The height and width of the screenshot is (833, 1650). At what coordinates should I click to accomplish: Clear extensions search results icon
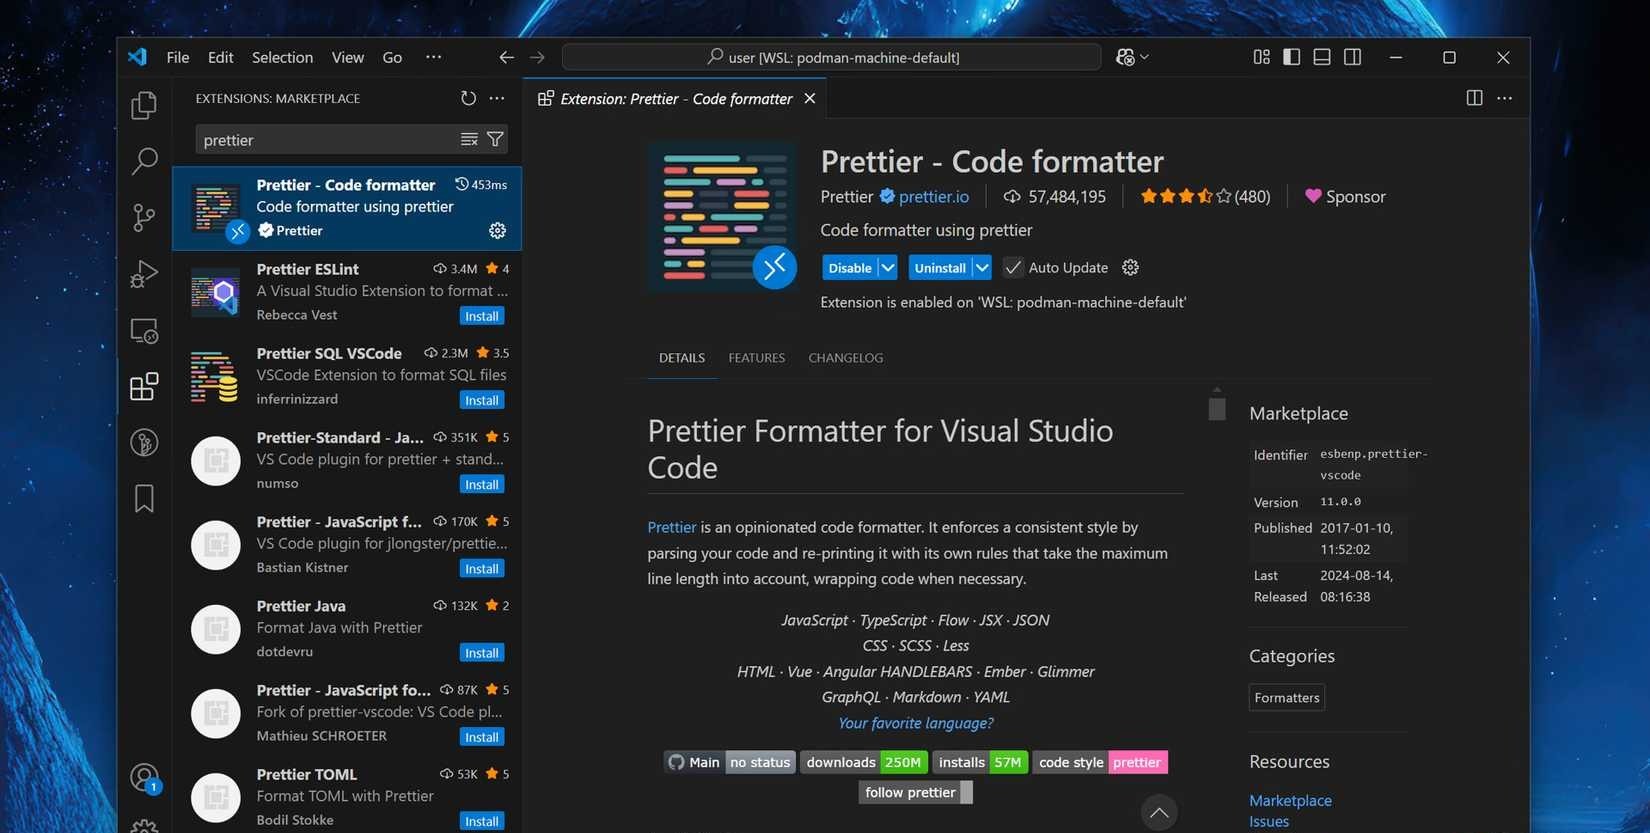click(469, 139)
